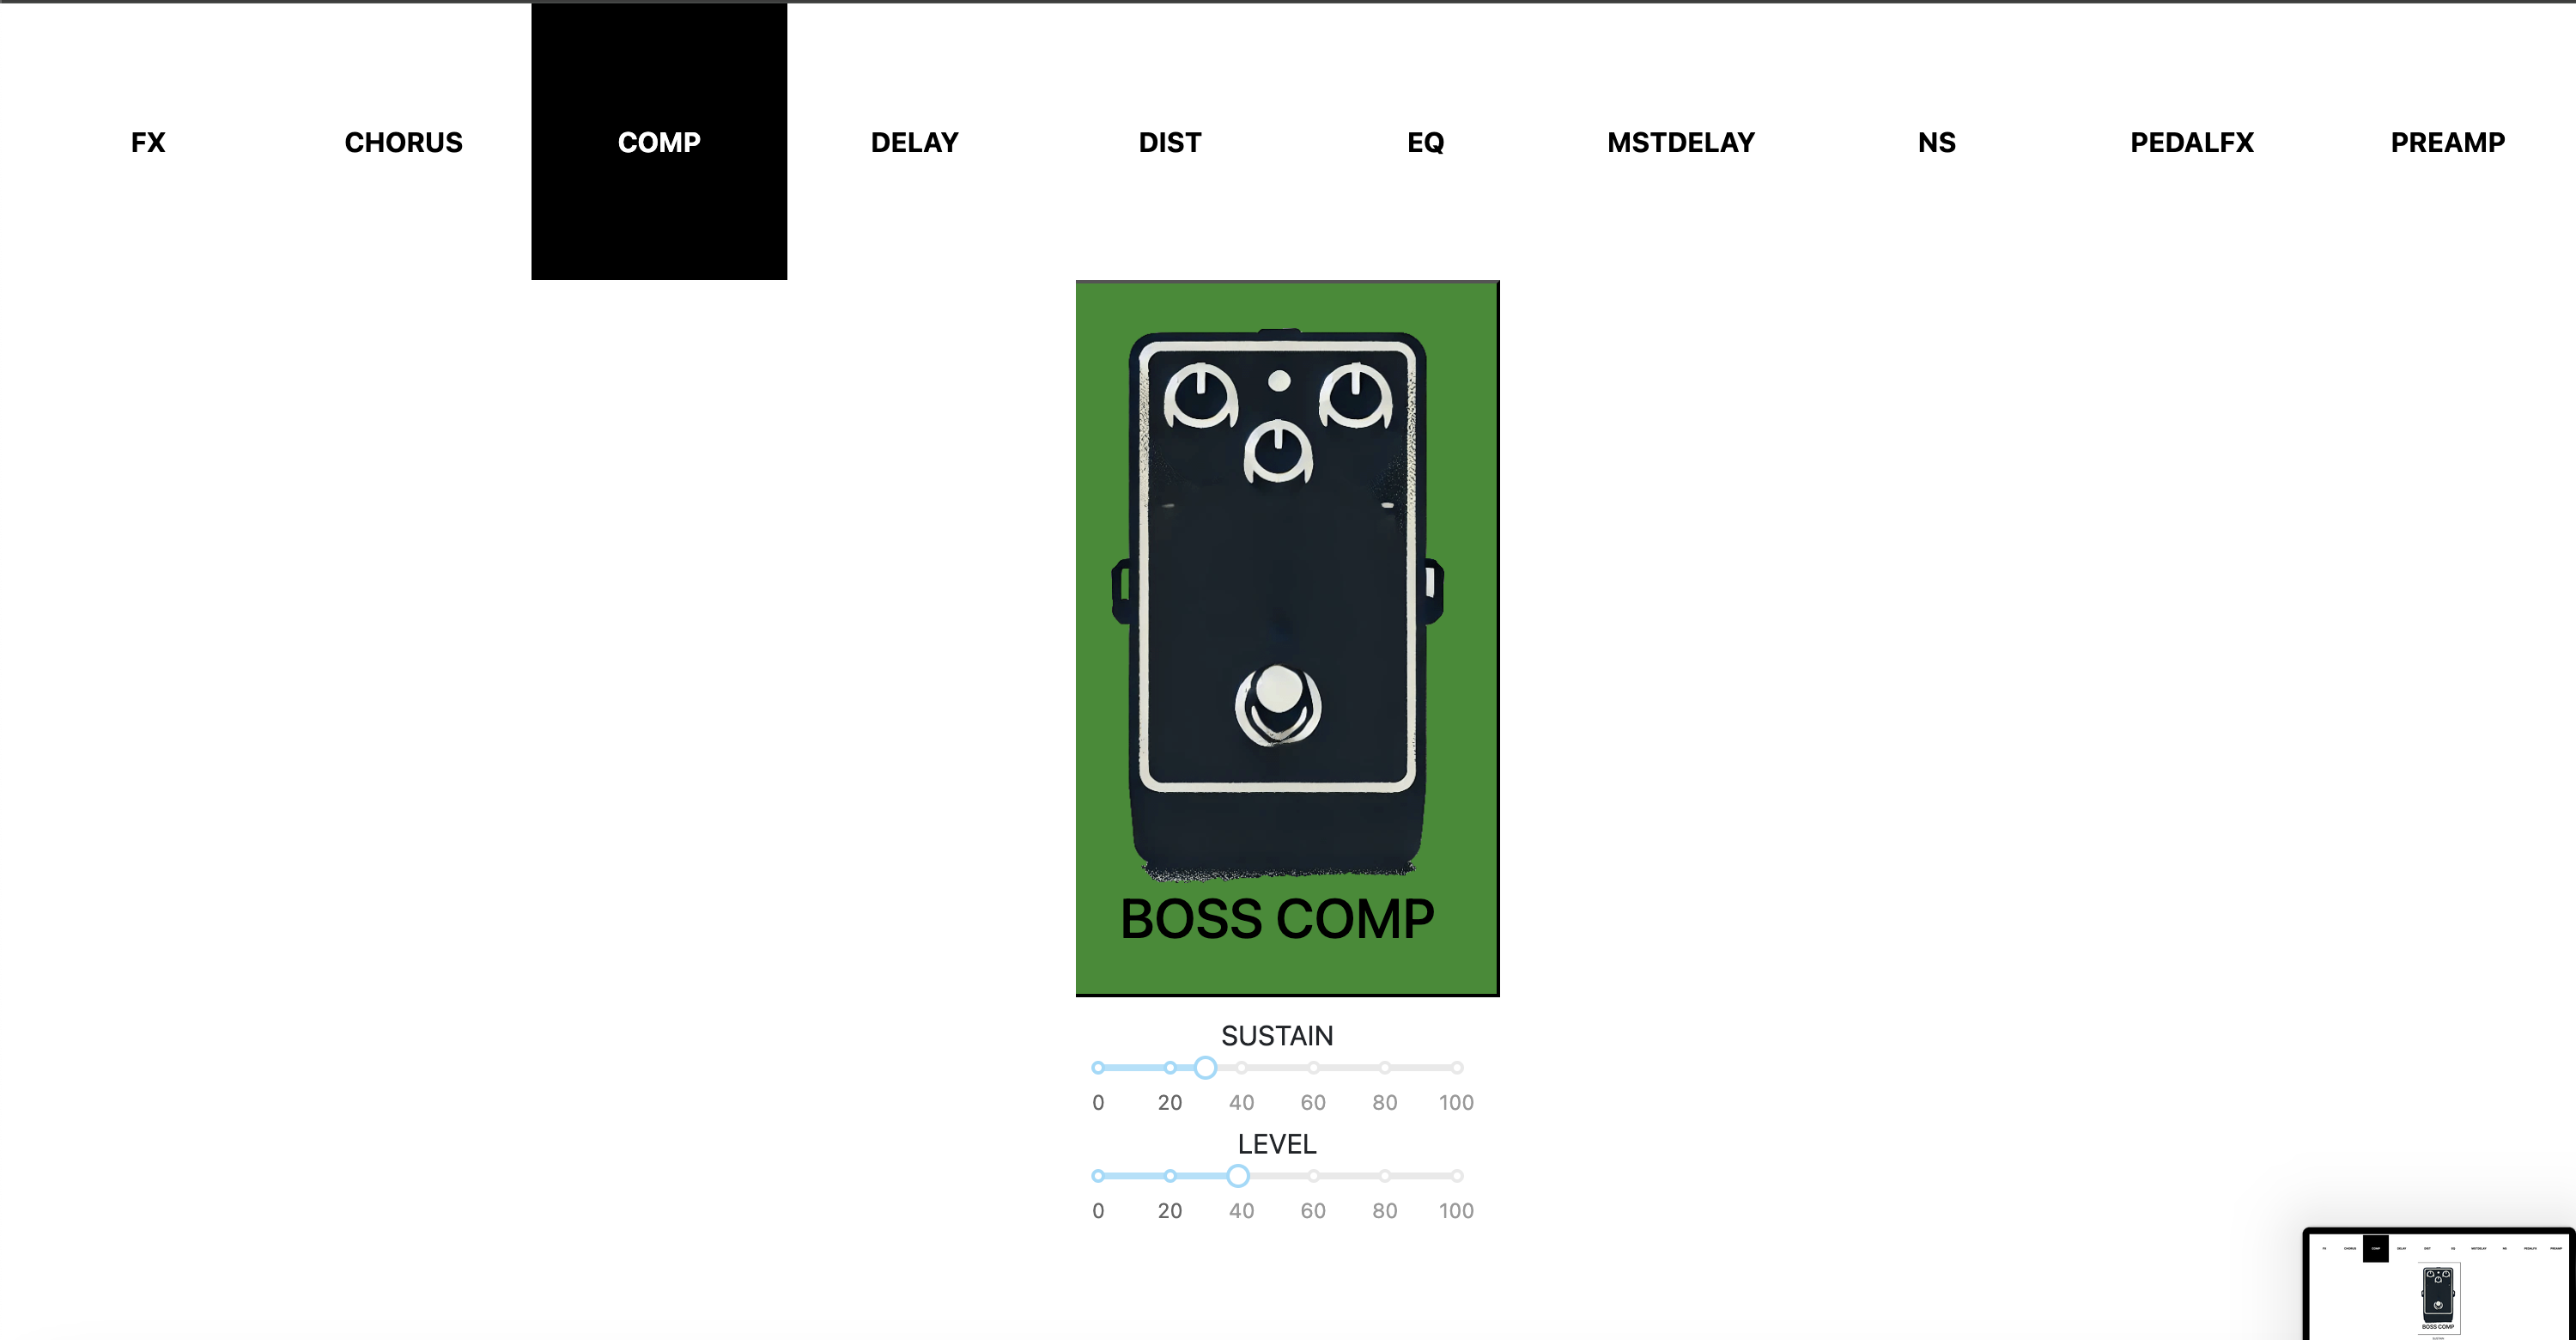
Task: Set LEVEL slider to the 100 mark
Action: pos(1457,1176)
